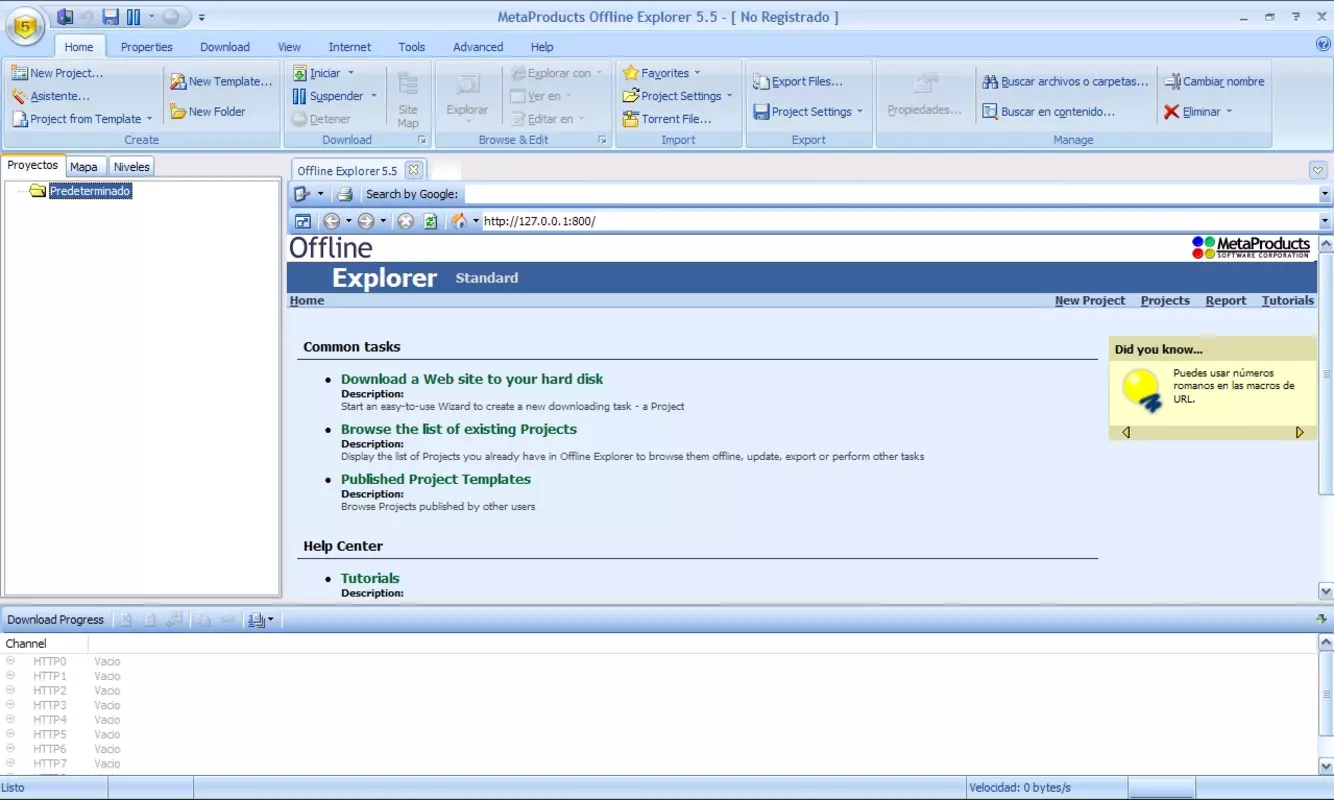Click the Detener button
The image size is (1334, 800).
321,119
